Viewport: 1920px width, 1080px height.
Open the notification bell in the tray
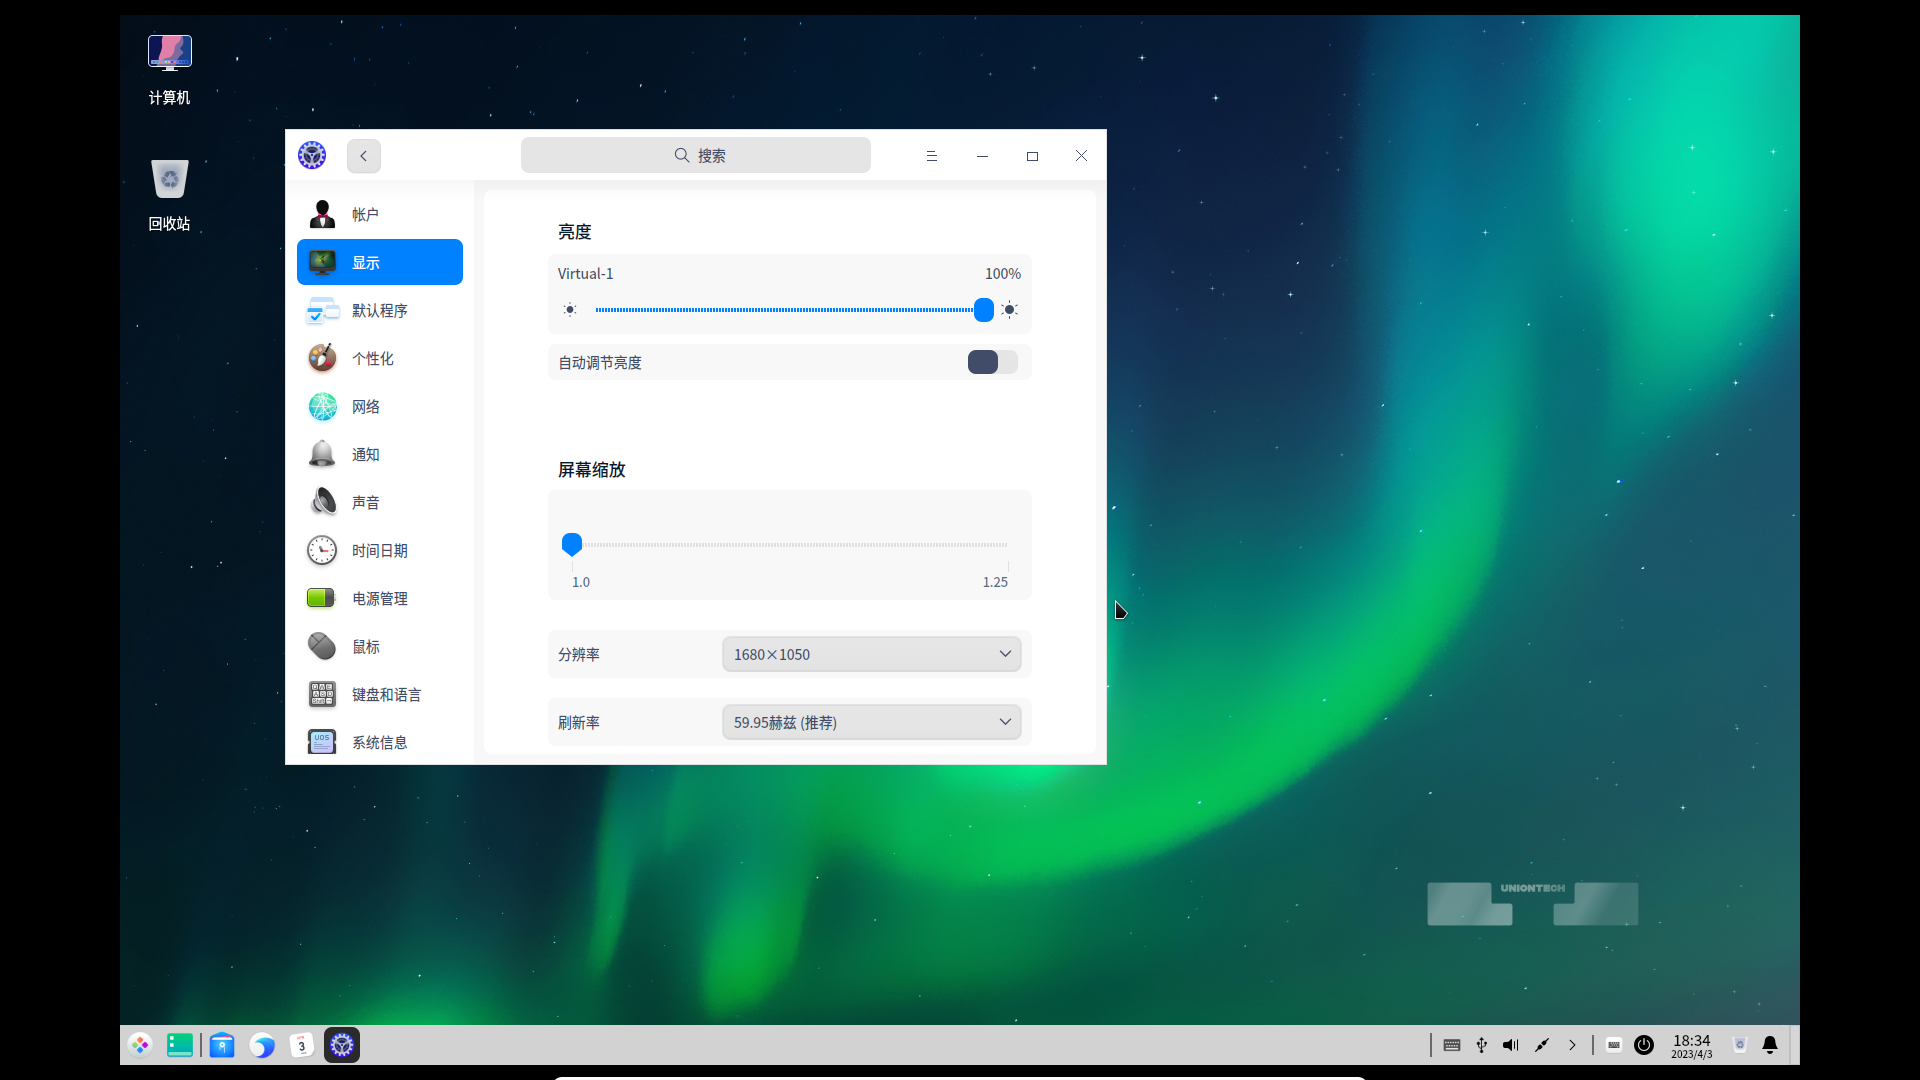(1770, 1045)
